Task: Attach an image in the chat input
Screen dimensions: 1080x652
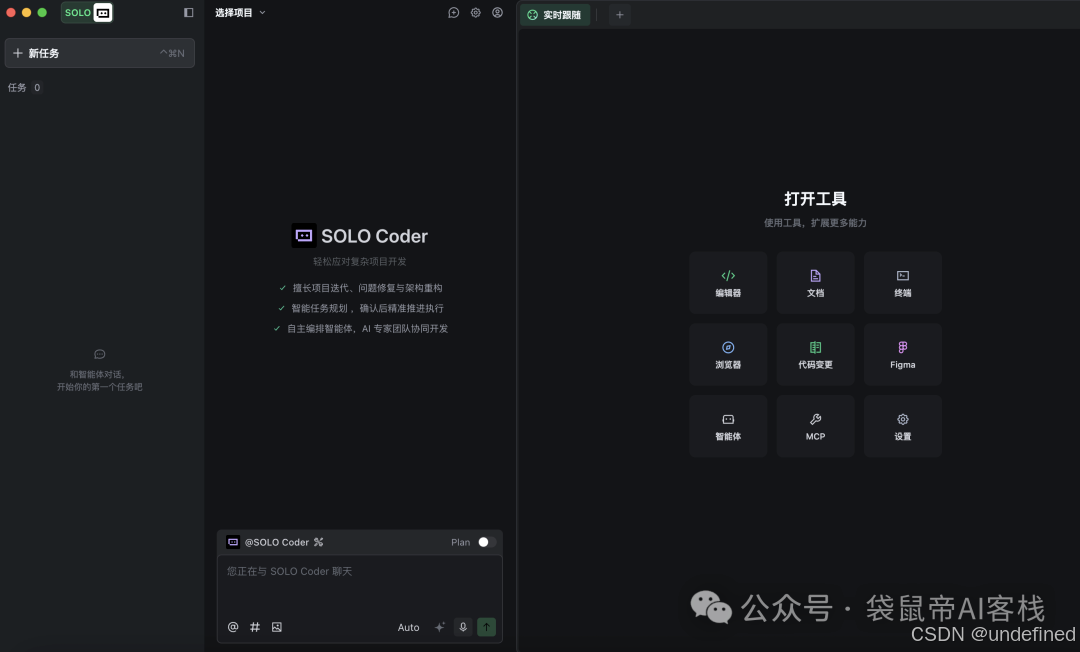Action: tap(276, 627)
